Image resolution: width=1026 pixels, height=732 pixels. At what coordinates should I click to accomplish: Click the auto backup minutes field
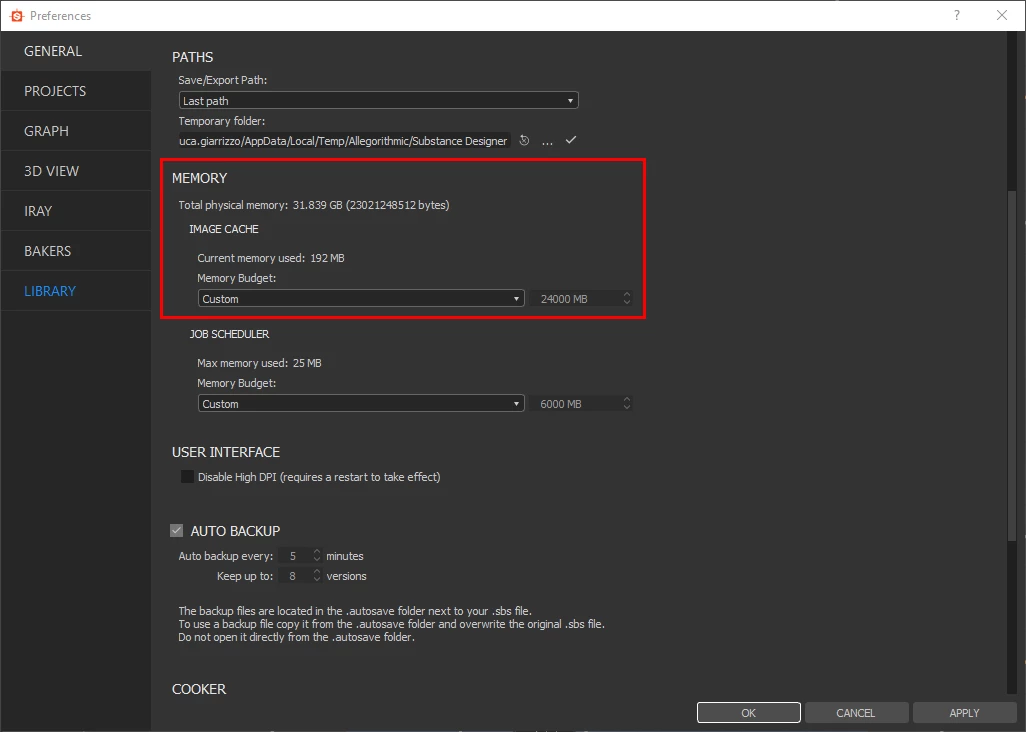click(300, 555)
